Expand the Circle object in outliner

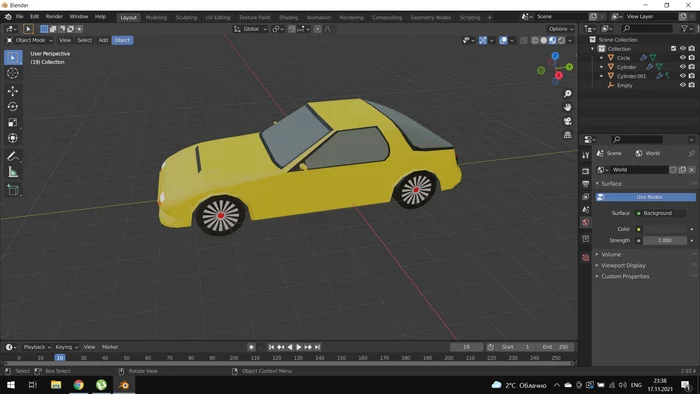click(x=601, y=58)
